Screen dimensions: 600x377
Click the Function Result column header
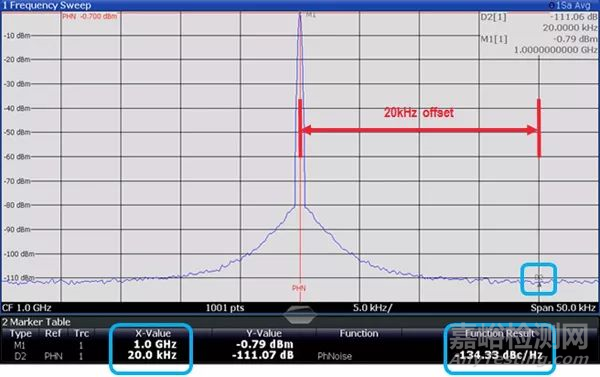(x=499, y=333)
